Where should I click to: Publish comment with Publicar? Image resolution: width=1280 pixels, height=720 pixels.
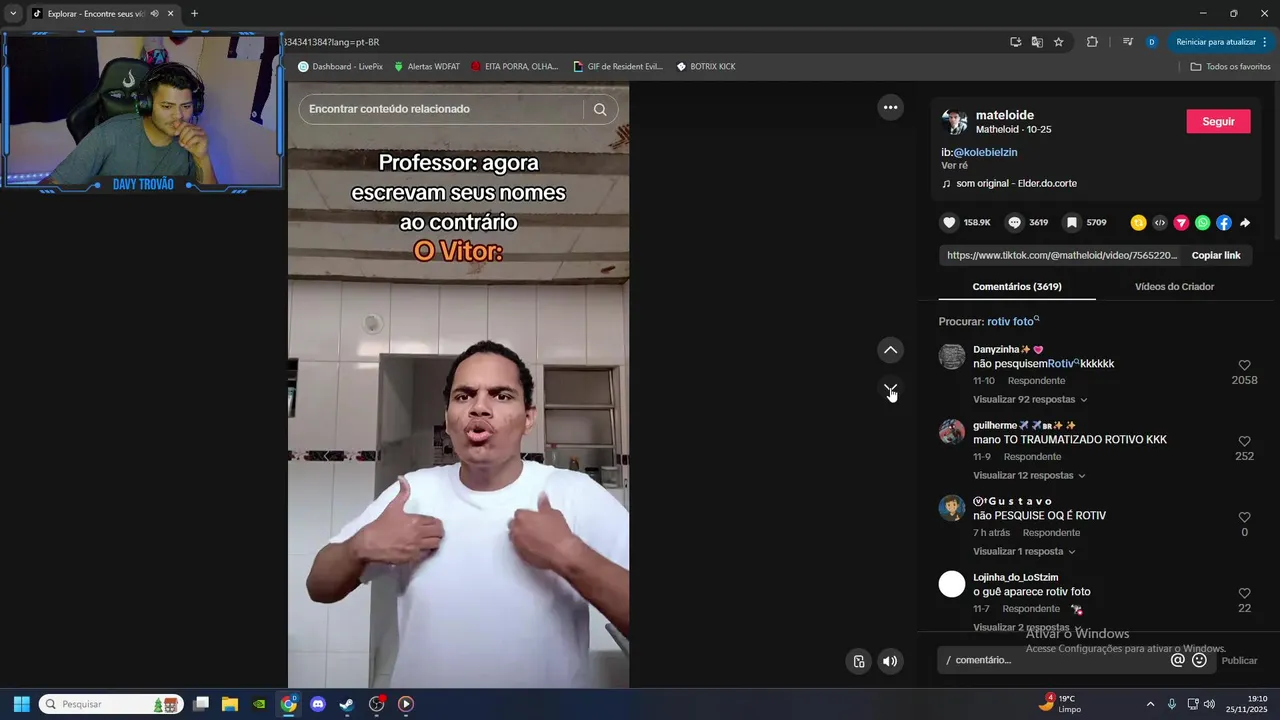coord(1239,661)
